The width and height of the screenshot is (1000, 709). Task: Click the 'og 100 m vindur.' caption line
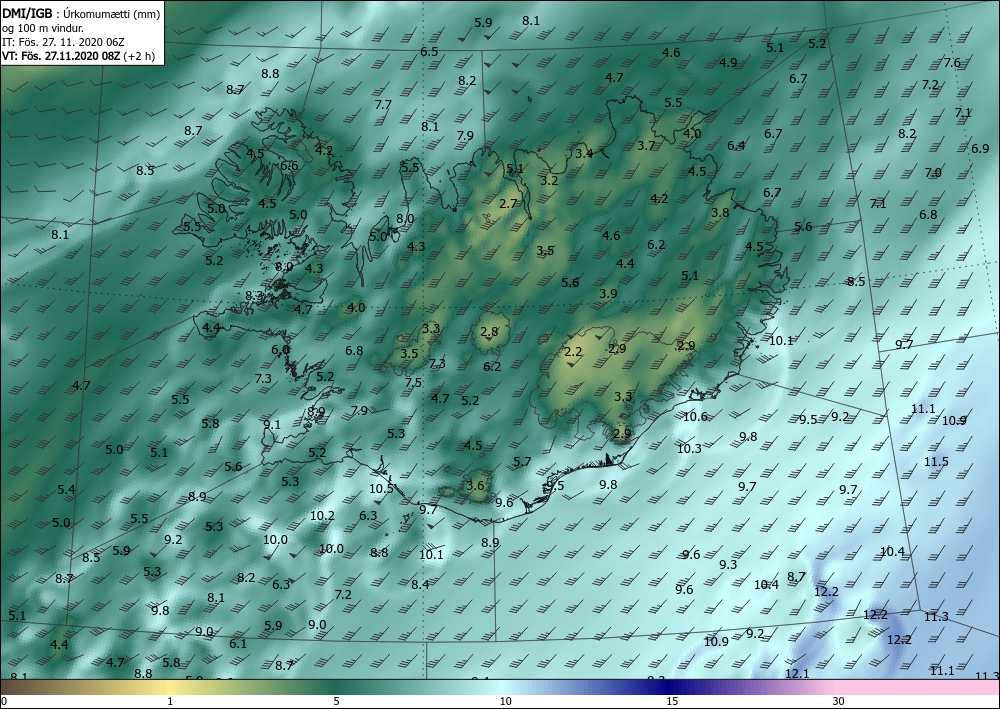click(x=43, y=28)
